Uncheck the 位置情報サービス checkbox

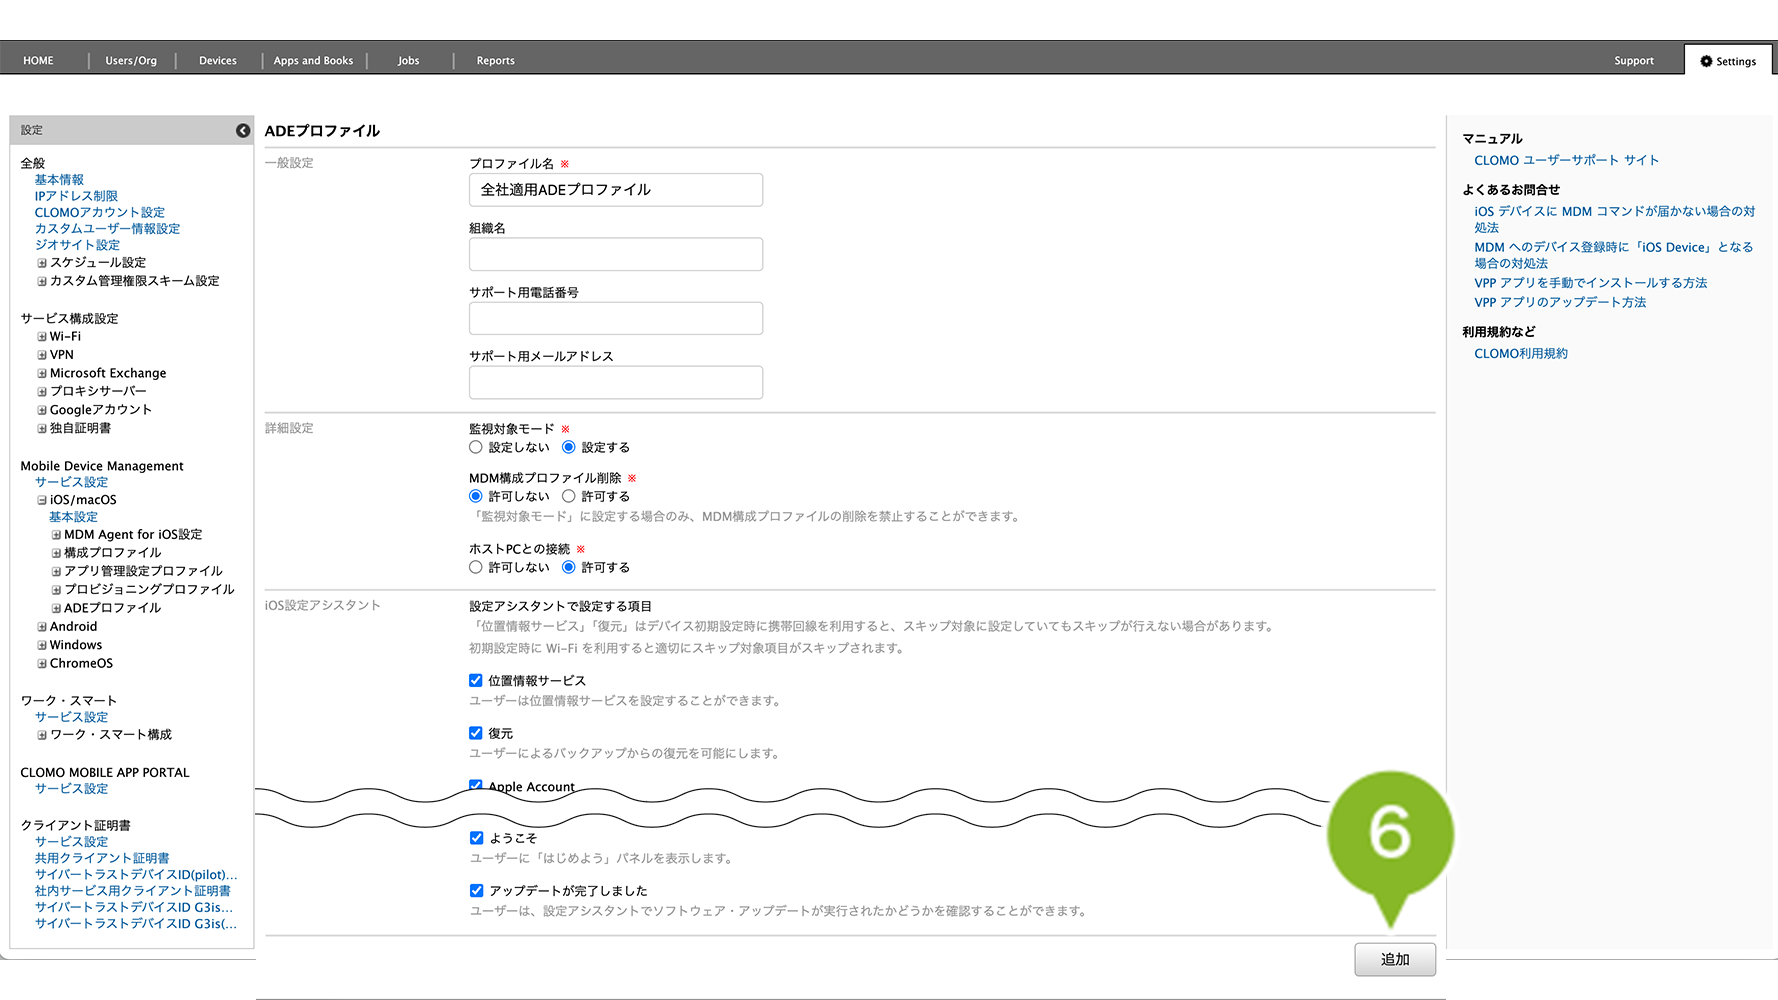pos(476,680)
